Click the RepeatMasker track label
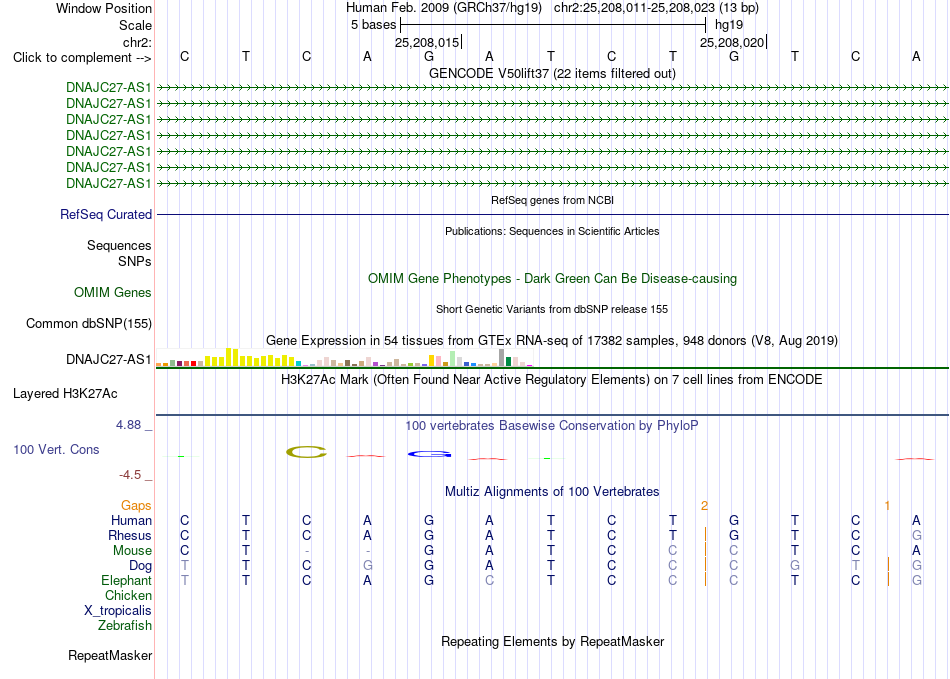The width and height of the screenshot is (950, 679). point(110,655)
